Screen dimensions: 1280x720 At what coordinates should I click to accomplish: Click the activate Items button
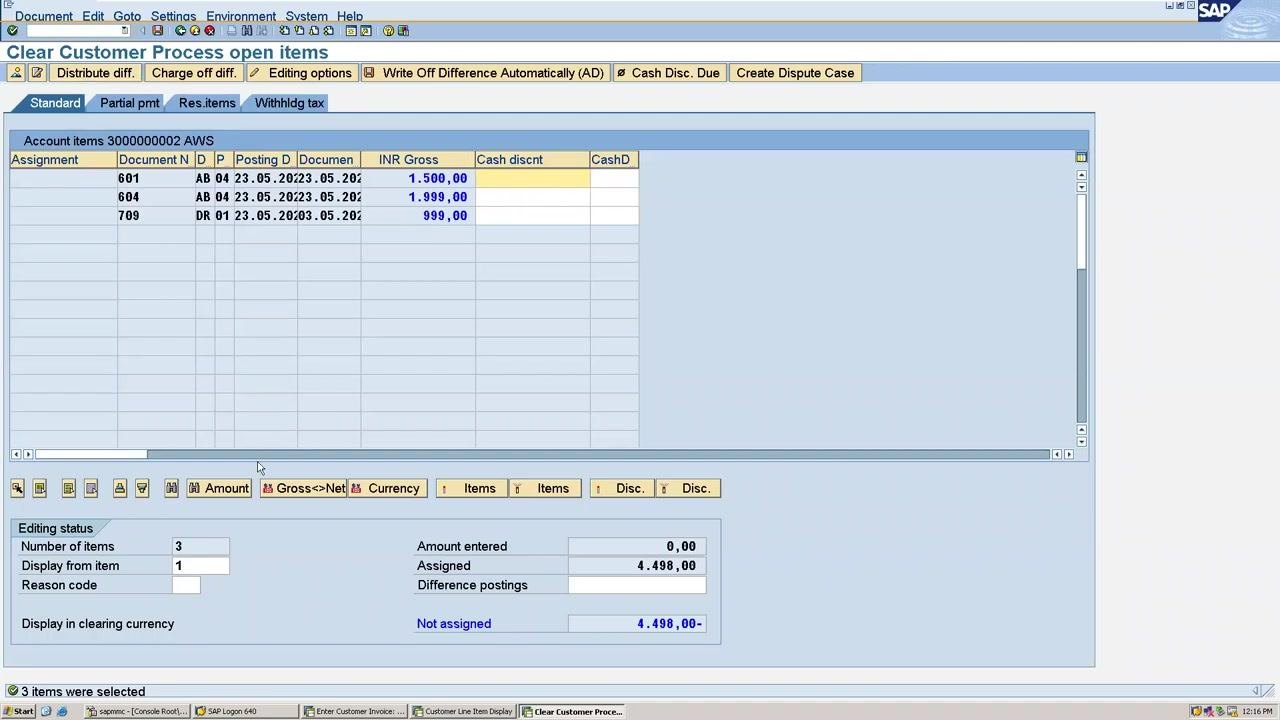click(x=471, y=488)
